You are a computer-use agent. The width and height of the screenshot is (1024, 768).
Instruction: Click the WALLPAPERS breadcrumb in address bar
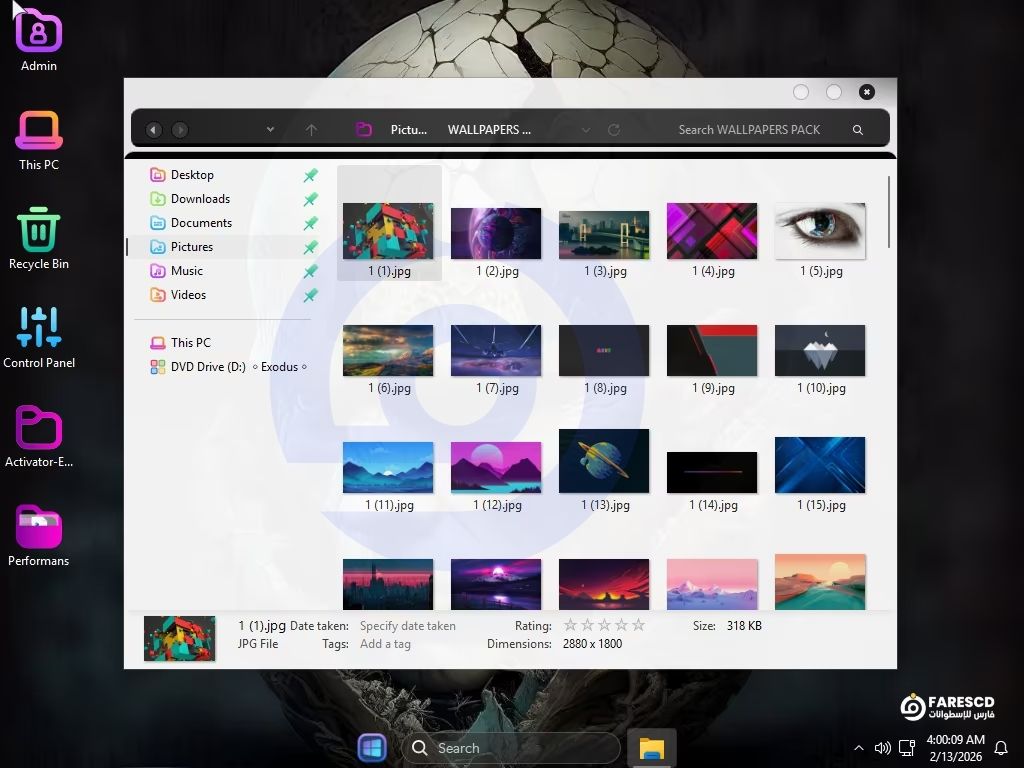tap(489, 130)
